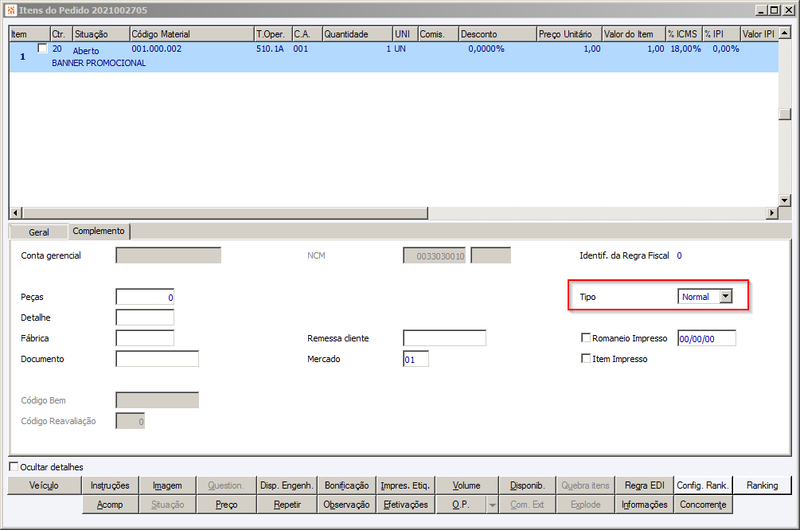This screenshot has width=800, height=530.
Task: Click the vertical scrollbar thumb of the grid
Action: (x=785, y=114)
